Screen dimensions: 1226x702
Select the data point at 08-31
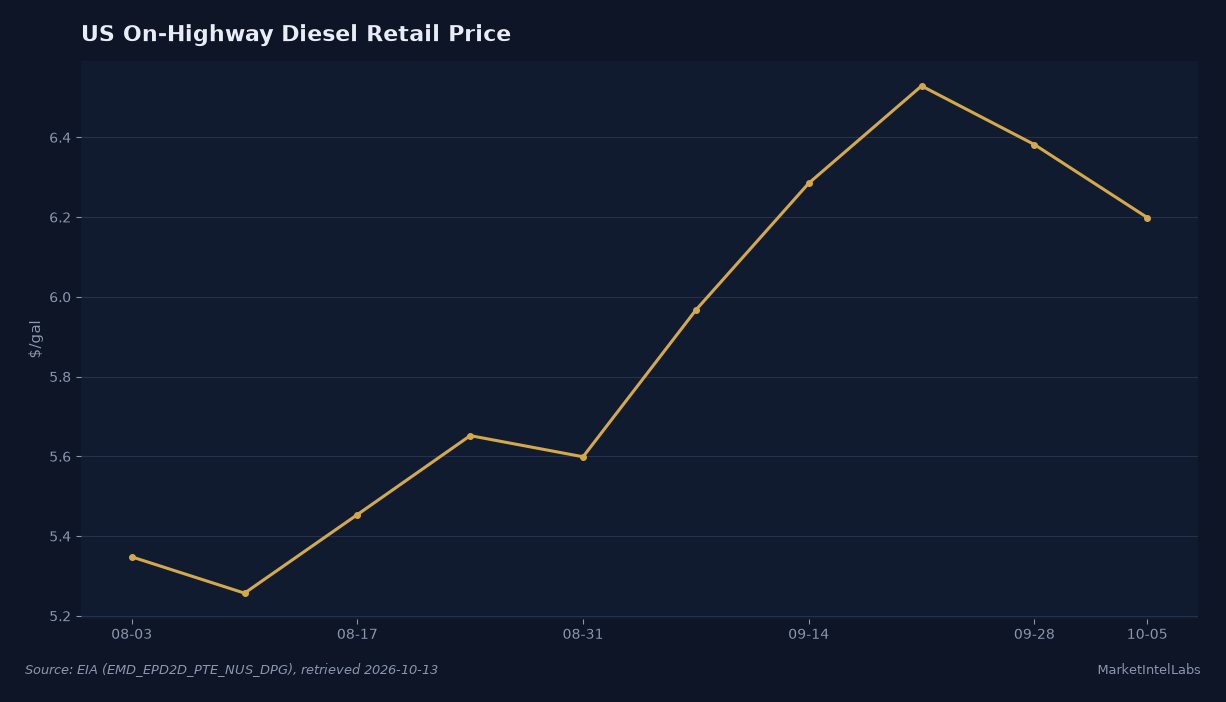[583, 457]
